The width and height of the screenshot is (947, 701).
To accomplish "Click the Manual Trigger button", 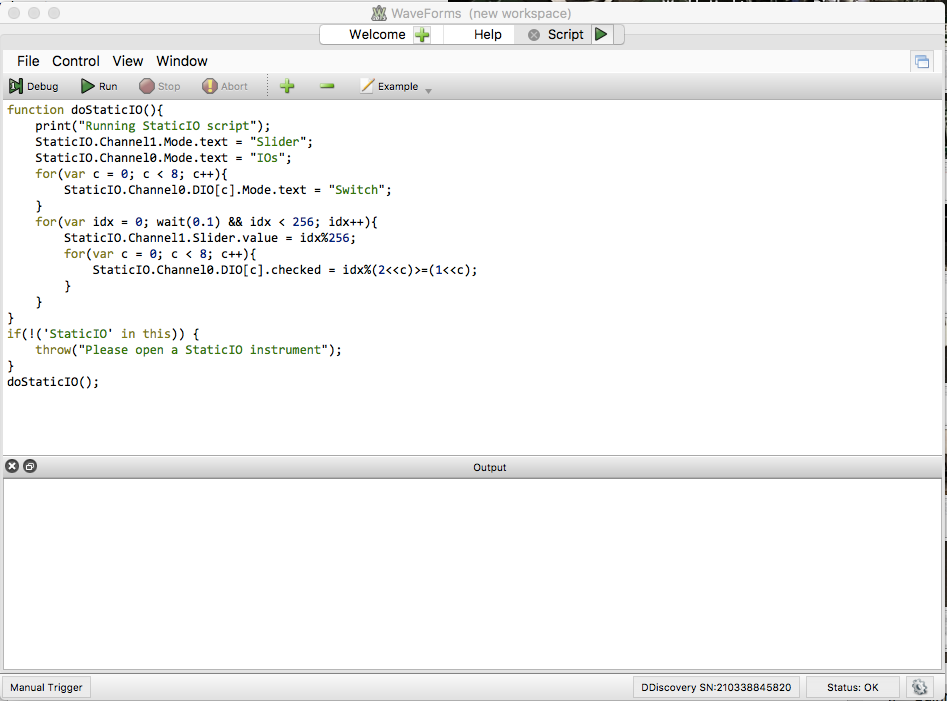I will click(47, 687).
